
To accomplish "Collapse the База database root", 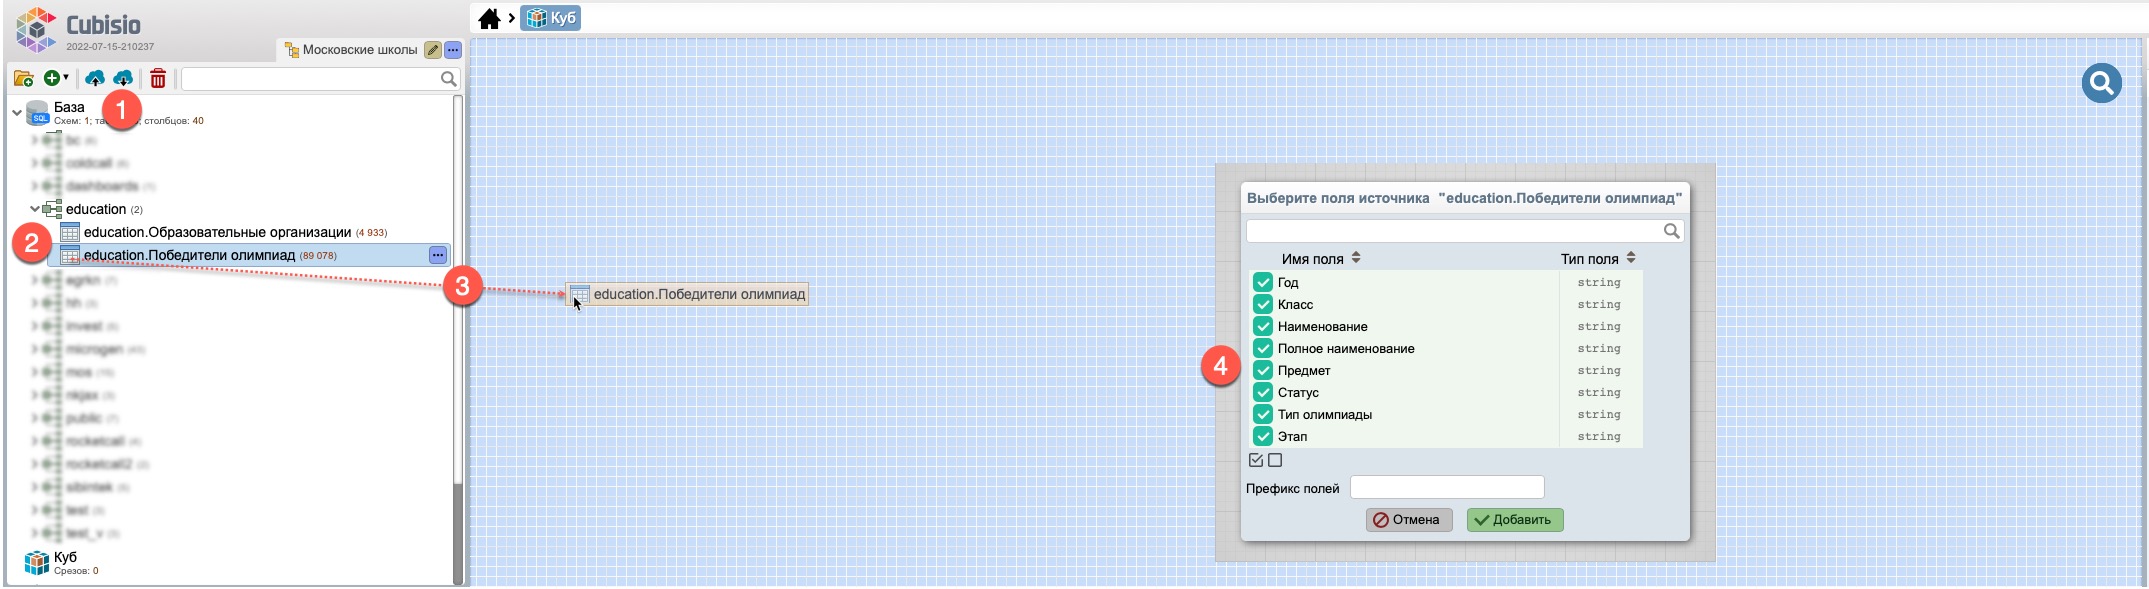I will (17, 113).
